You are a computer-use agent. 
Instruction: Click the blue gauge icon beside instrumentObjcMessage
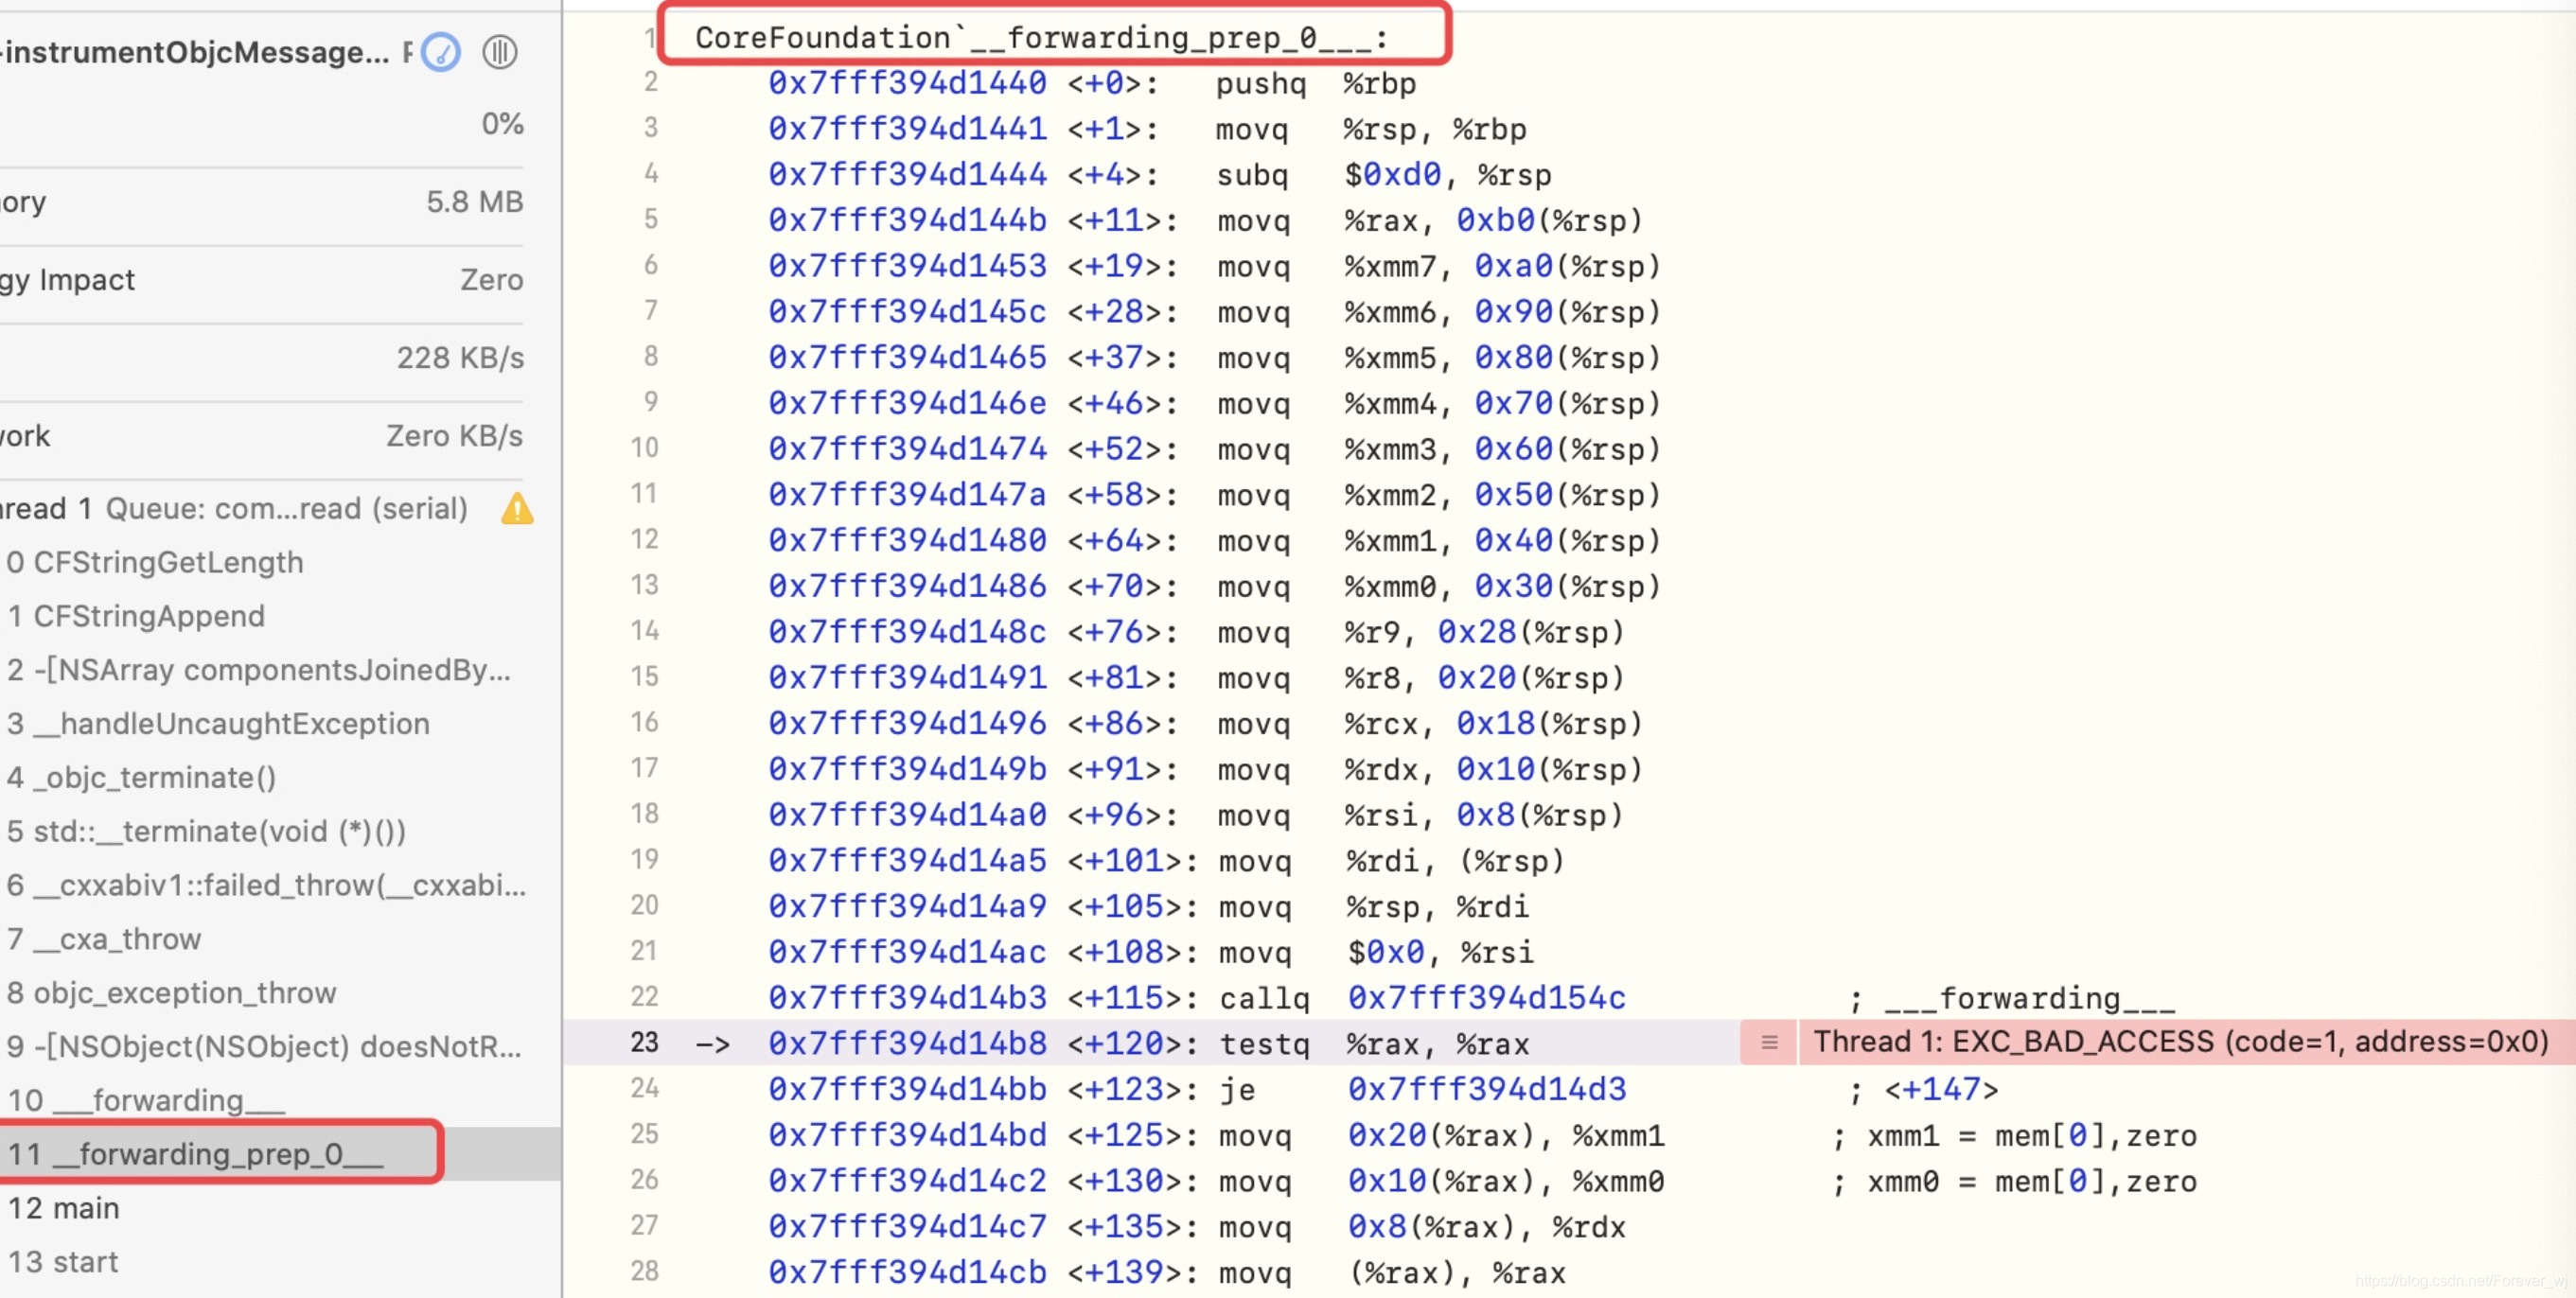point(441,52)
